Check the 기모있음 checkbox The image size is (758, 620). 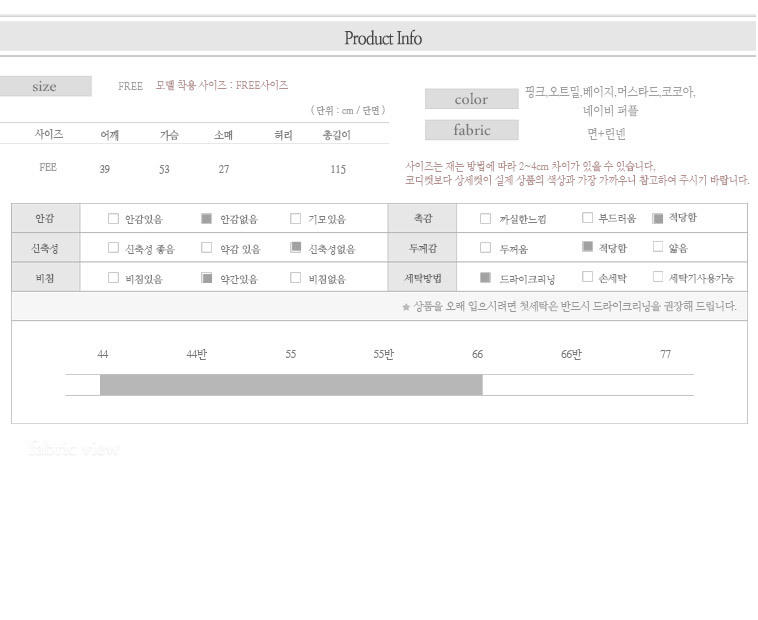coord(296,219)
